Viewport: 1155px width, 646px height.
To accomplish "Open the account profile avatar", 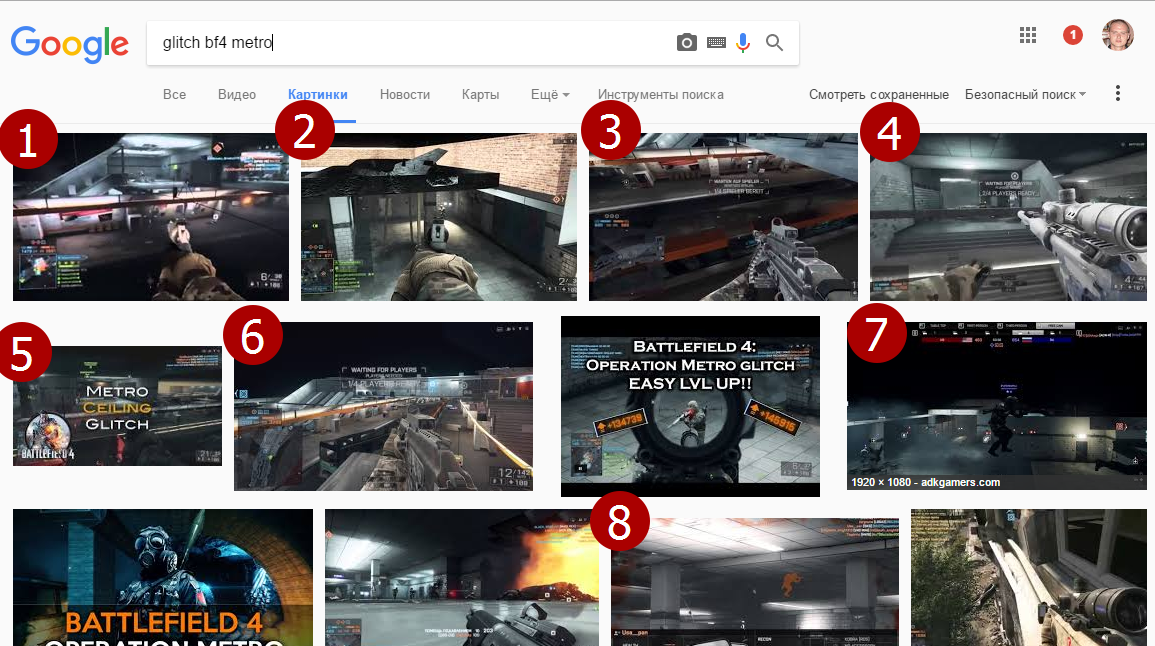I will [x=1117, y=35].
